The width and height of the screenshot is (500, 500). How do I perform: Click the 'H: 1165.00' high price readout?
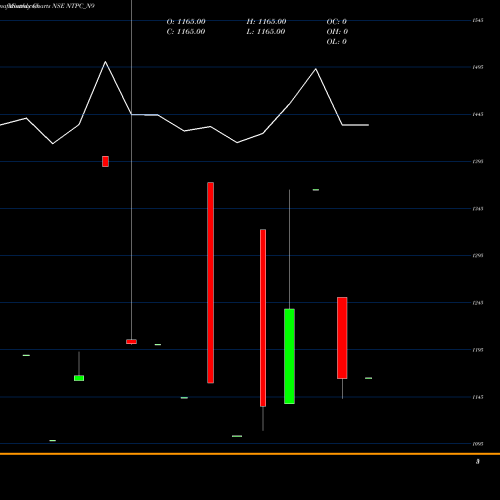[x=266, y=22]
